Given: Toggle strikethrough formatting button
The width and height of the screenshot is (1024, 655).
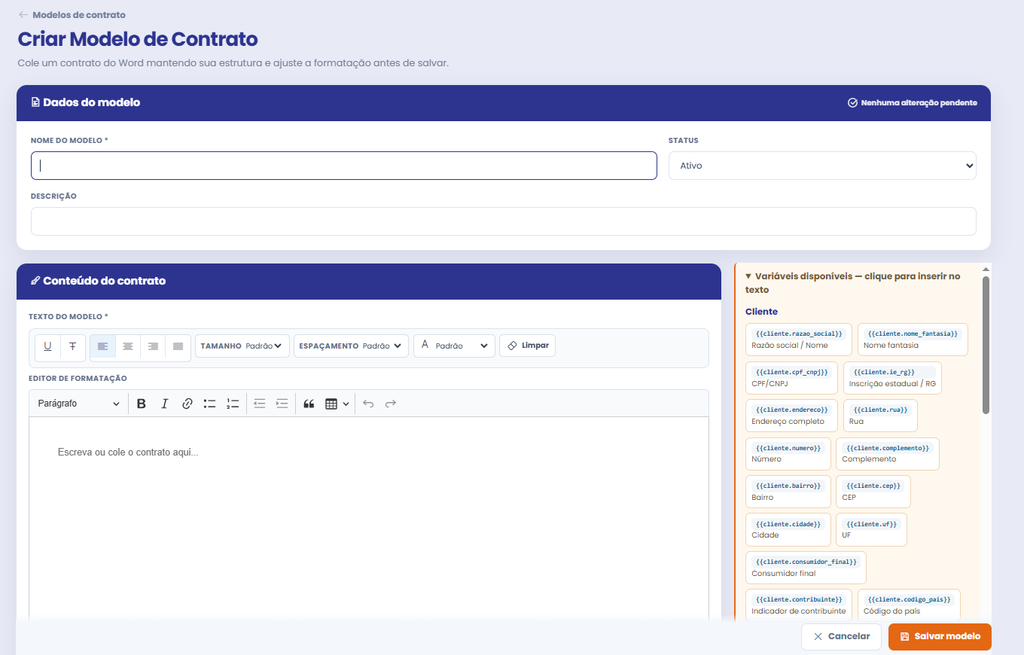Looking at the screenshot, I should click(x=72, y=346).
